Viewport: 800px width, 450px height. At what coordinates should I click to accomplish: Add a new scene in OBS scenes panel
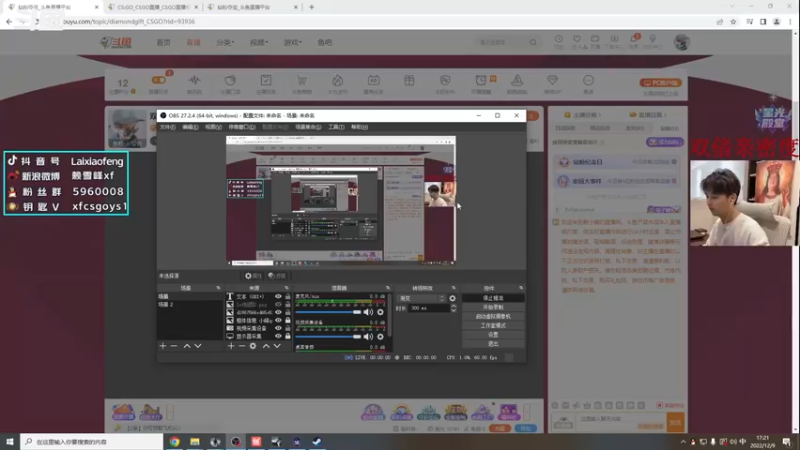tap(163, 346)
